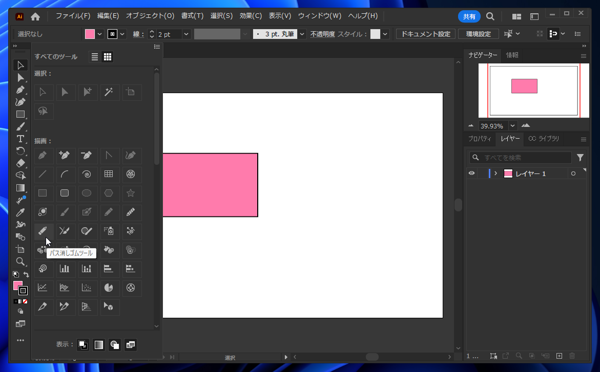600x372 pixels.
Task: Select the Path Eraser tool
Action: (x=42, y=231)
